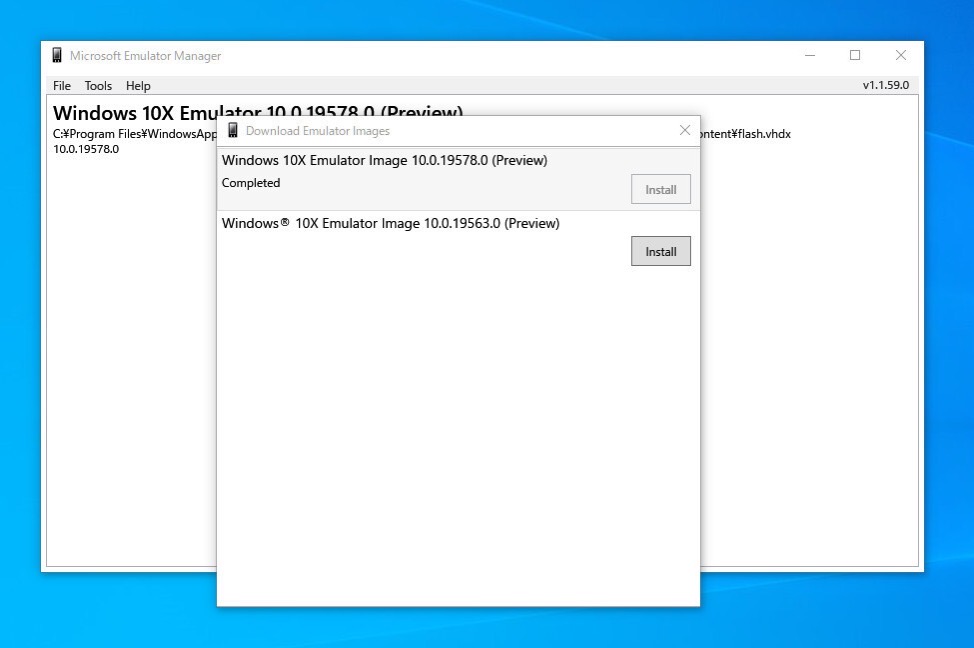Screen dimensions: 974x648
Task: Select the Windows® 10X Emulator Image 10.0.19563.0 row
Action: pyautogui.click(x=458, y=241)
